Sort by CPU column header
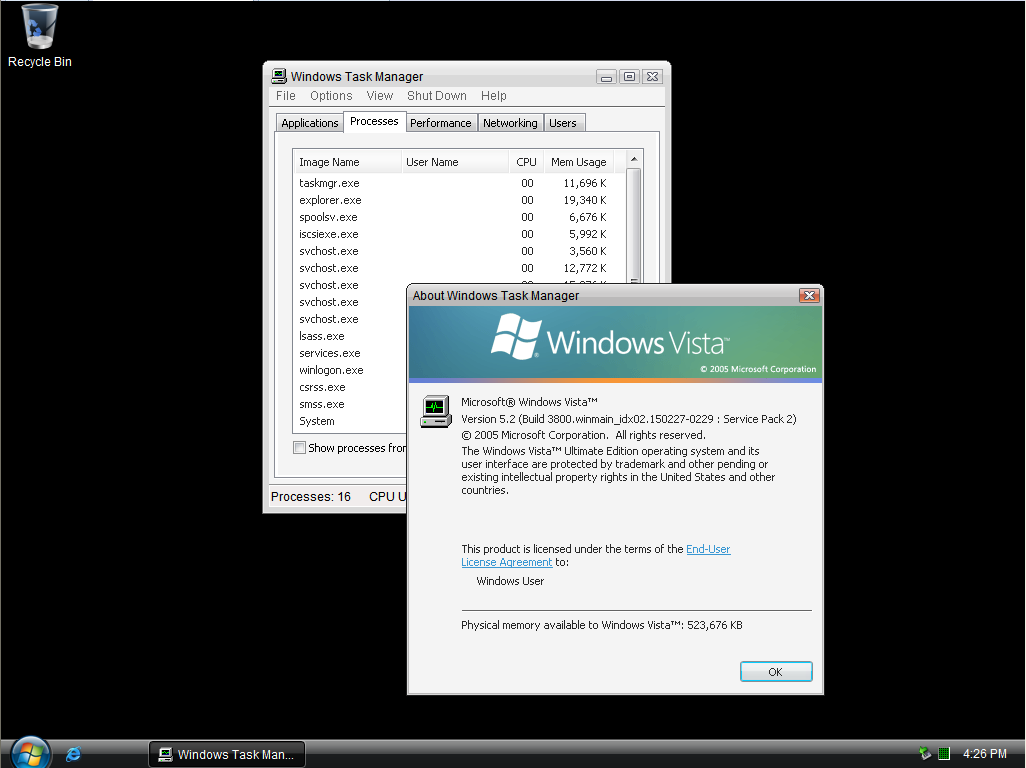This screenshot has width=1026, height=768. point(526,162)
